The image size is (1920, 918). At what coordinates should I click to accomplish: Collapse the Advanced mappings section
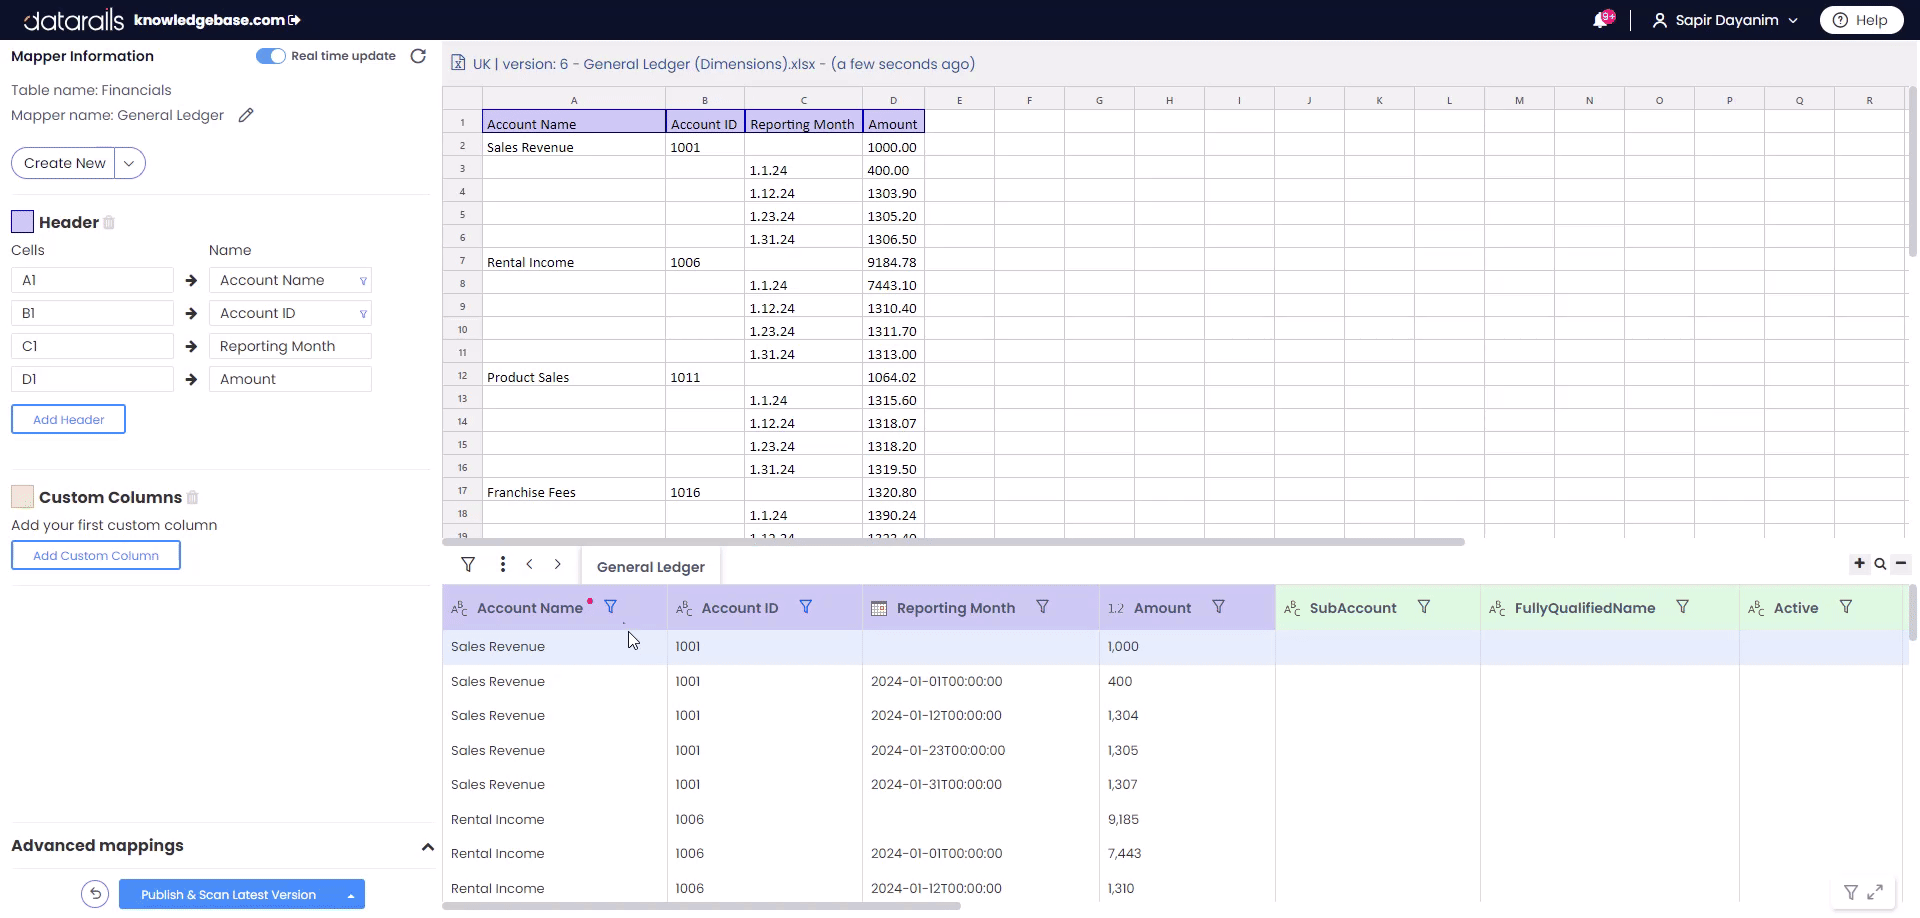pos(428,846)
